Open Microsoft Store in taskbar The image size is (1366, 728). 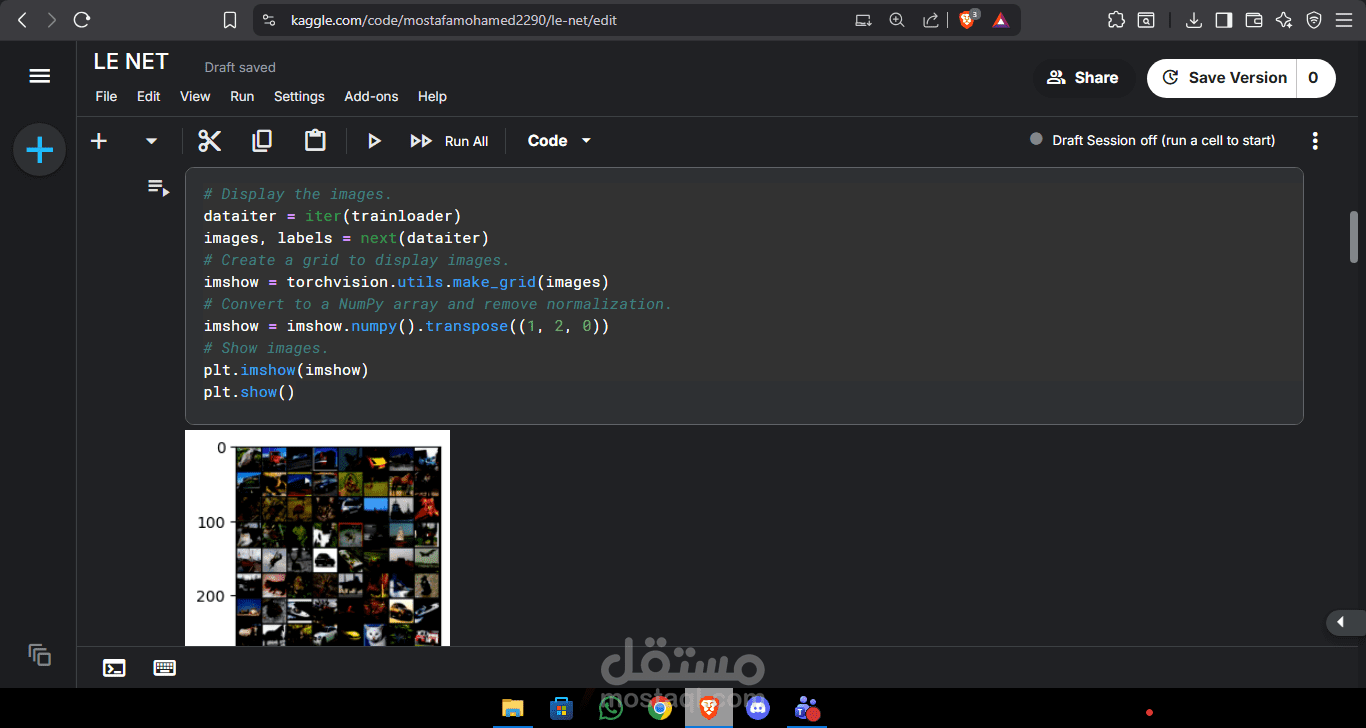pyautogui.click(x=561, y=708)
